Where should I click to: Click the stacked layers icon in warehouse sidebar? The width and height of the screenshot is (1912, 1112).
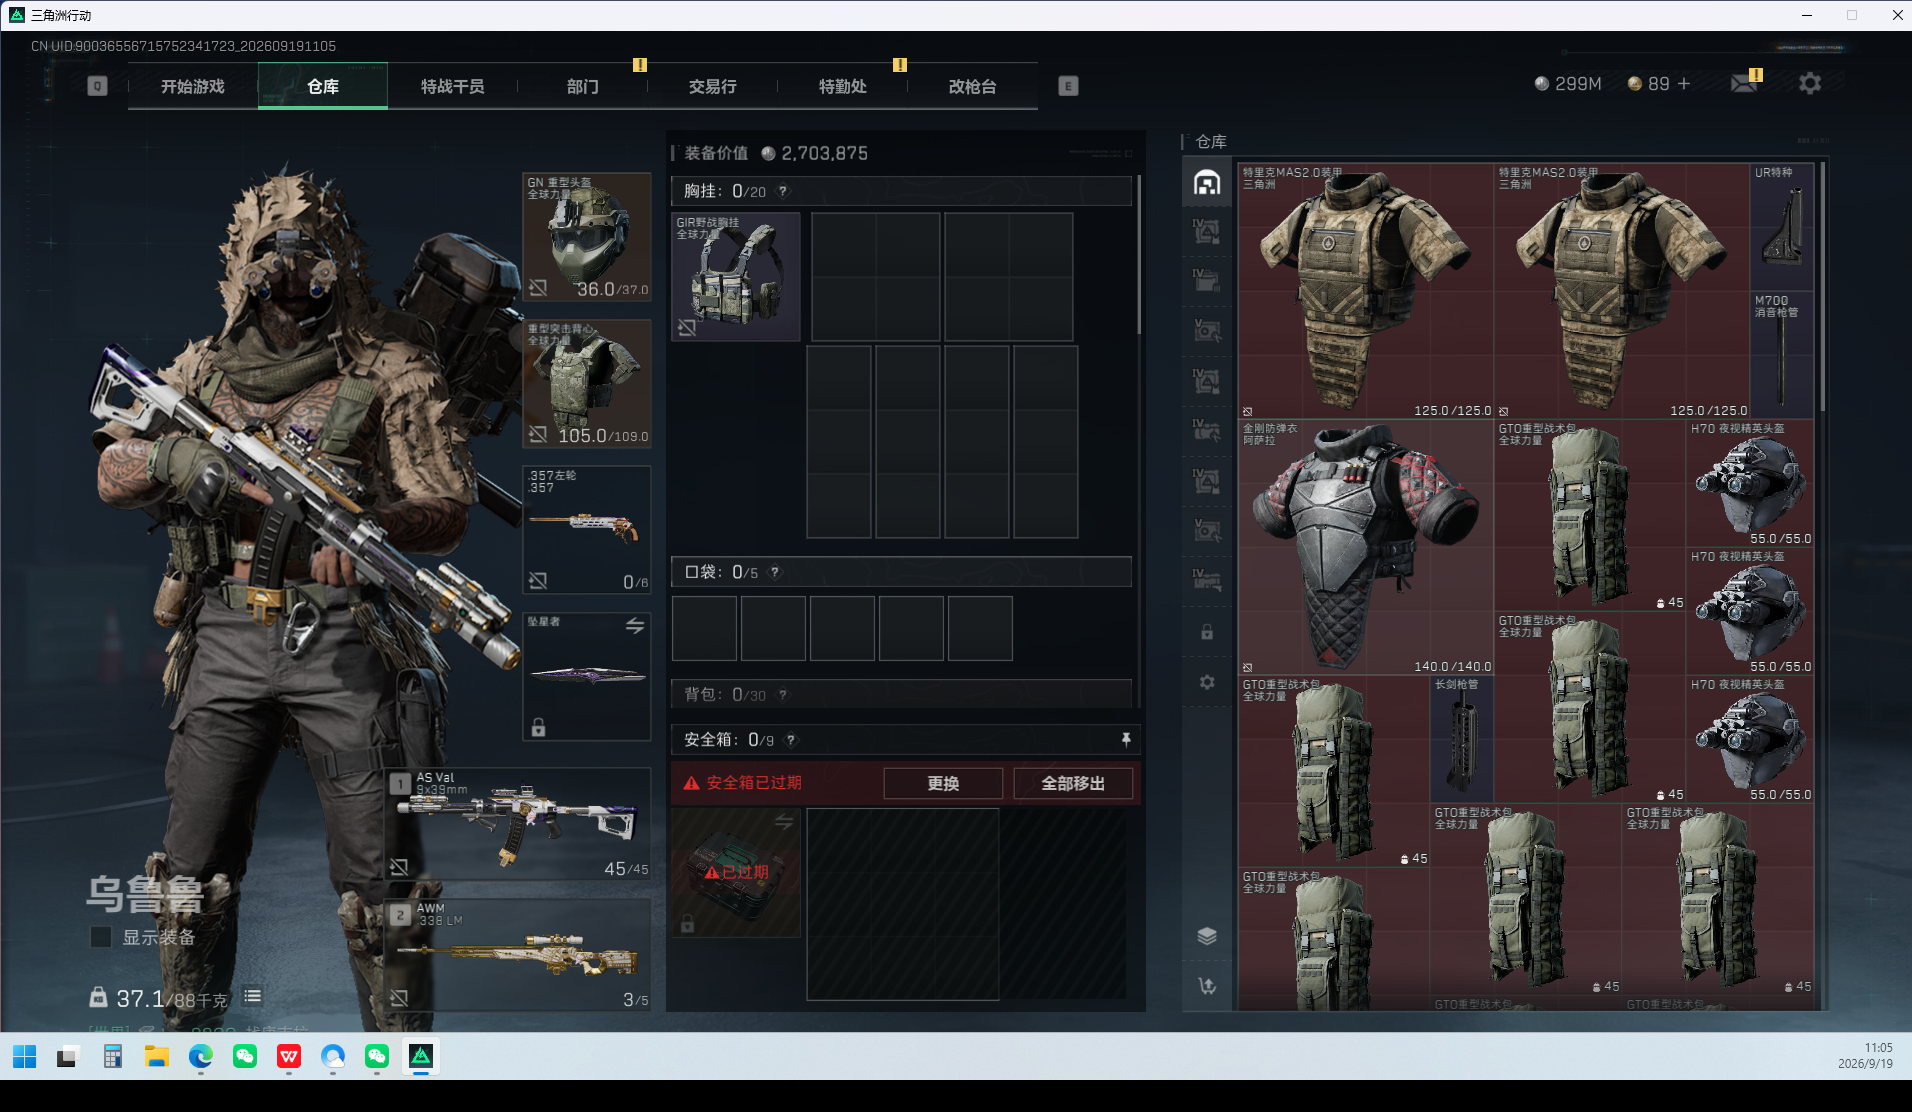tap(1207, 936)
